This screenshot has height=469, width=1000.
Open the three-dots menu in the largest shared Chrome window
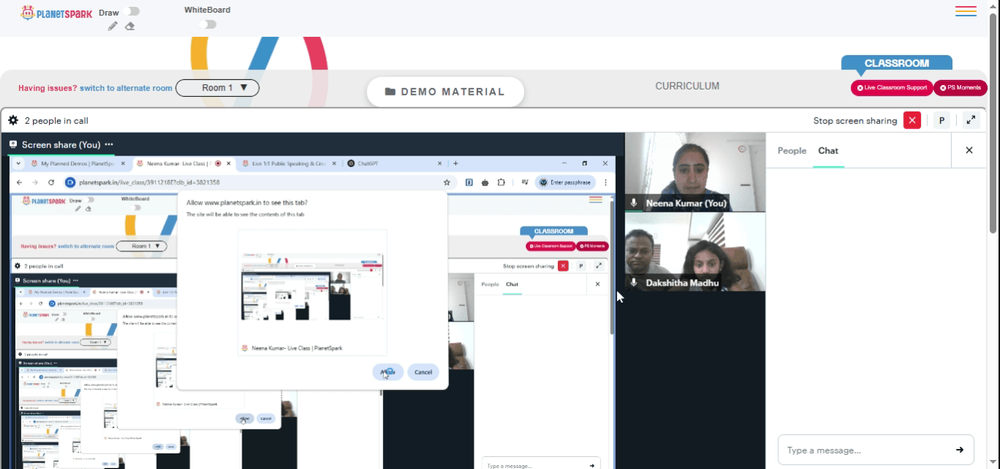pyautogui.click(x=605, y=182)
